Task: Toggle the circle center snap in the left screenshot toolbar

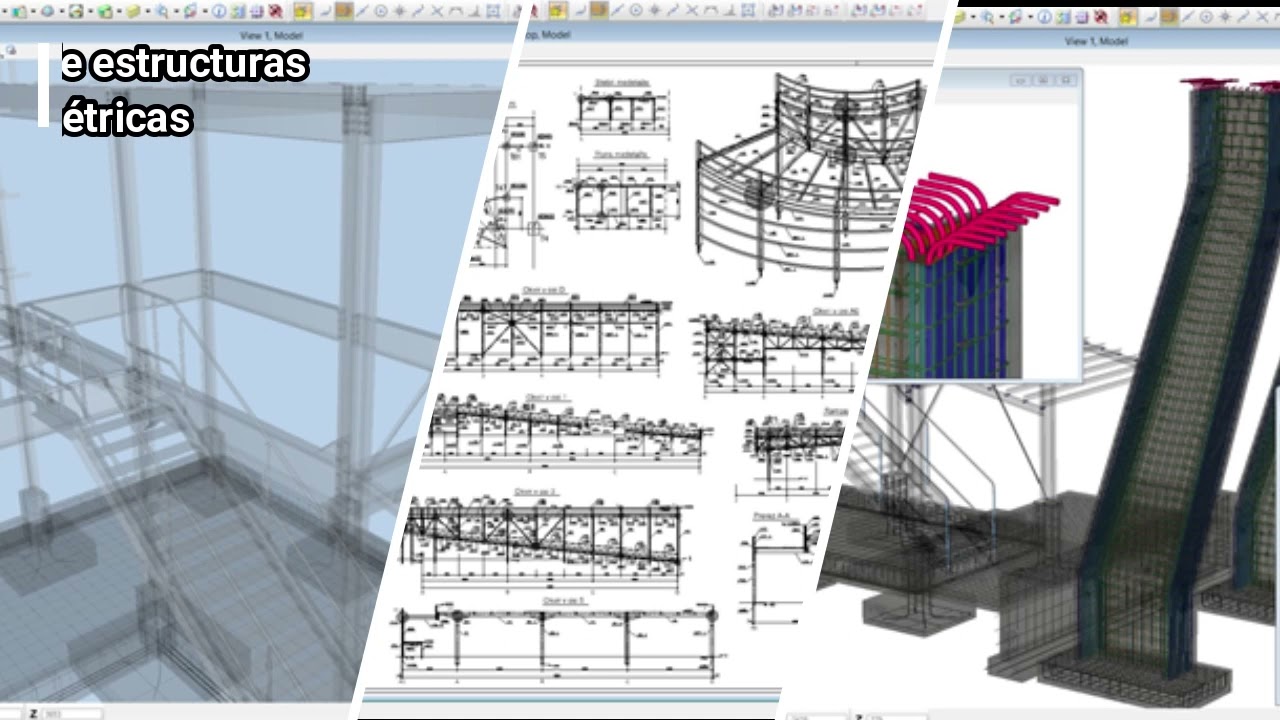Action: click(x=381, y=11)
